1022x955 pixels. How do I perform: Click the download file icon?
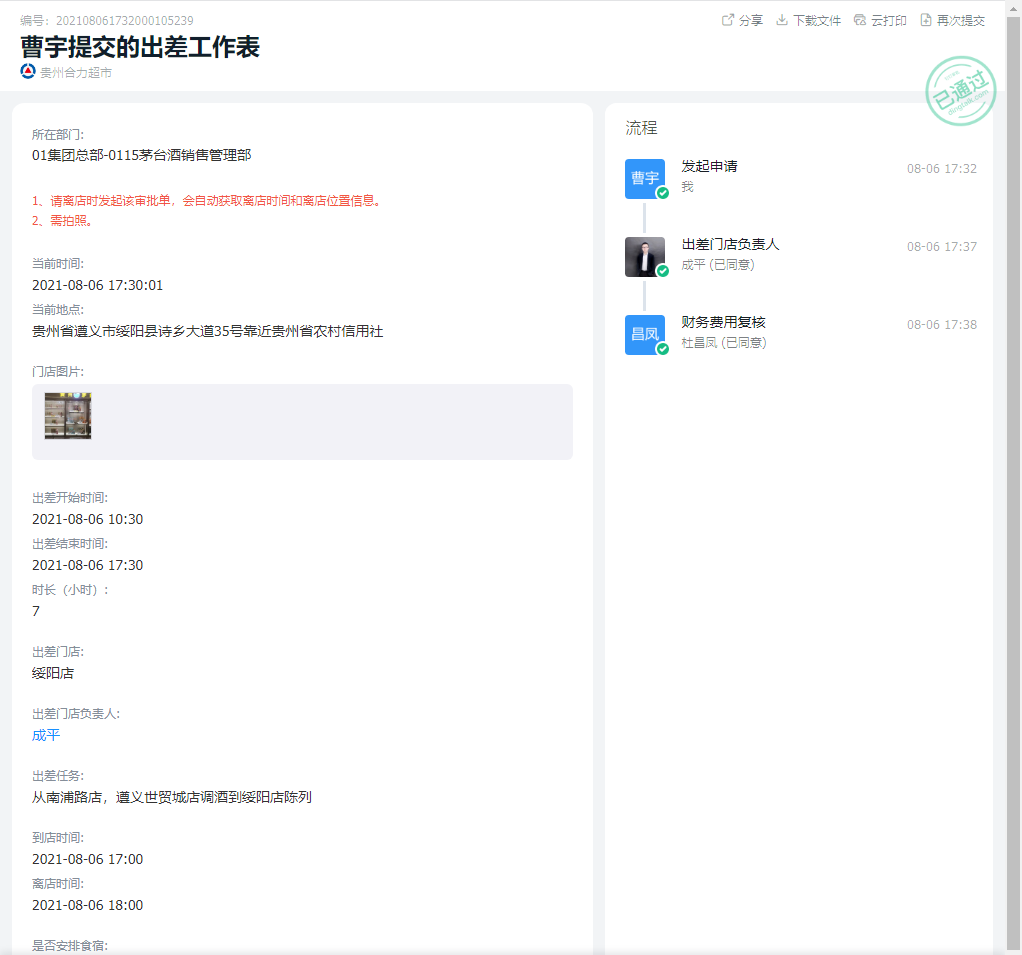782,20
